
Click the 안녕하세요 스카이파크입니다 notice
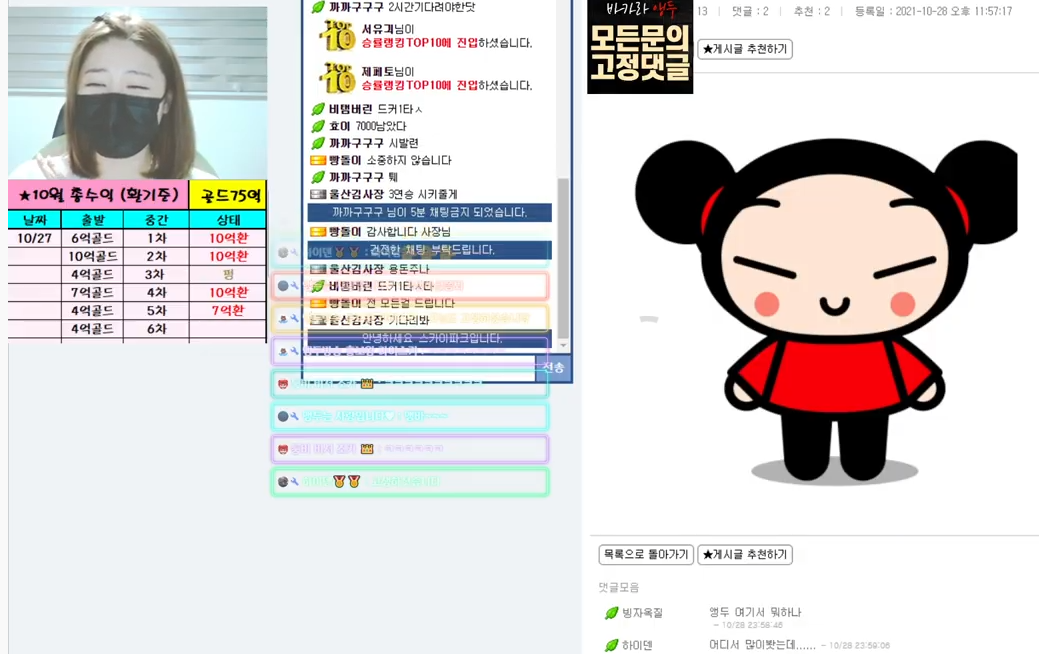pyautogui.click(x=429, y=339)
